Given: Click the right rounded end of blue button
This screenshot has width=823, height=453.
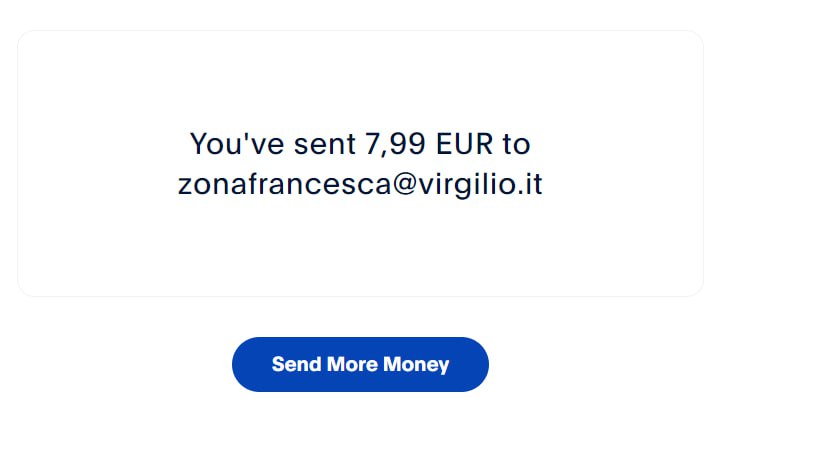Looking at the screenshot, I should [x=476, y=364].
